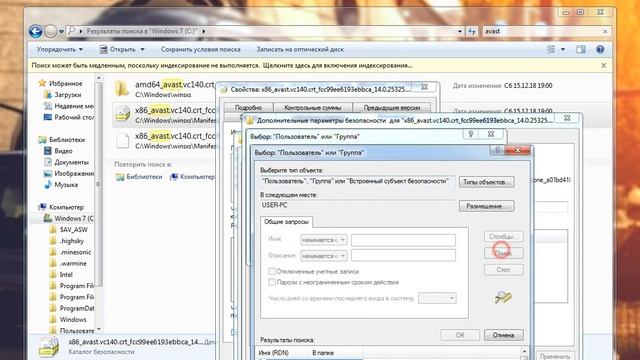Click the indexing info bar message
640x360 pixels.
[x=222, y=65]
